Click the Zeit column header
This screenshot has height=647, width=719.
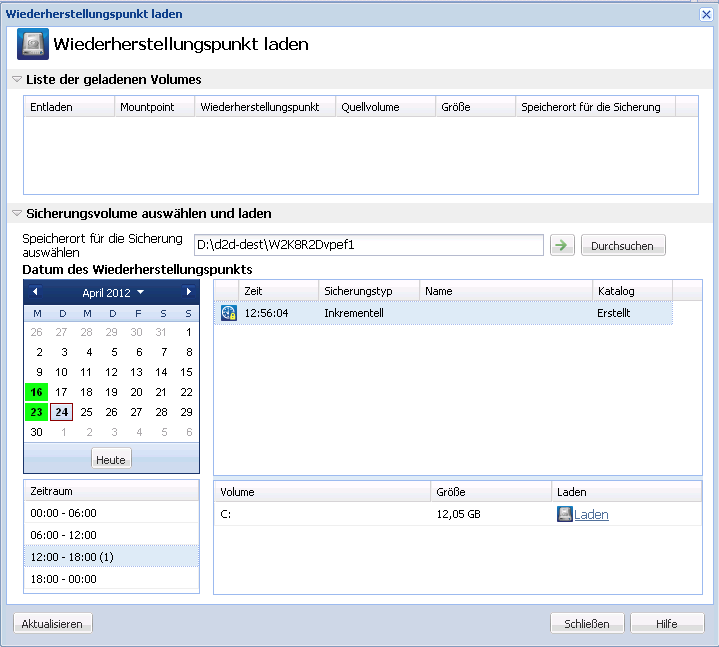click(279, 291)
